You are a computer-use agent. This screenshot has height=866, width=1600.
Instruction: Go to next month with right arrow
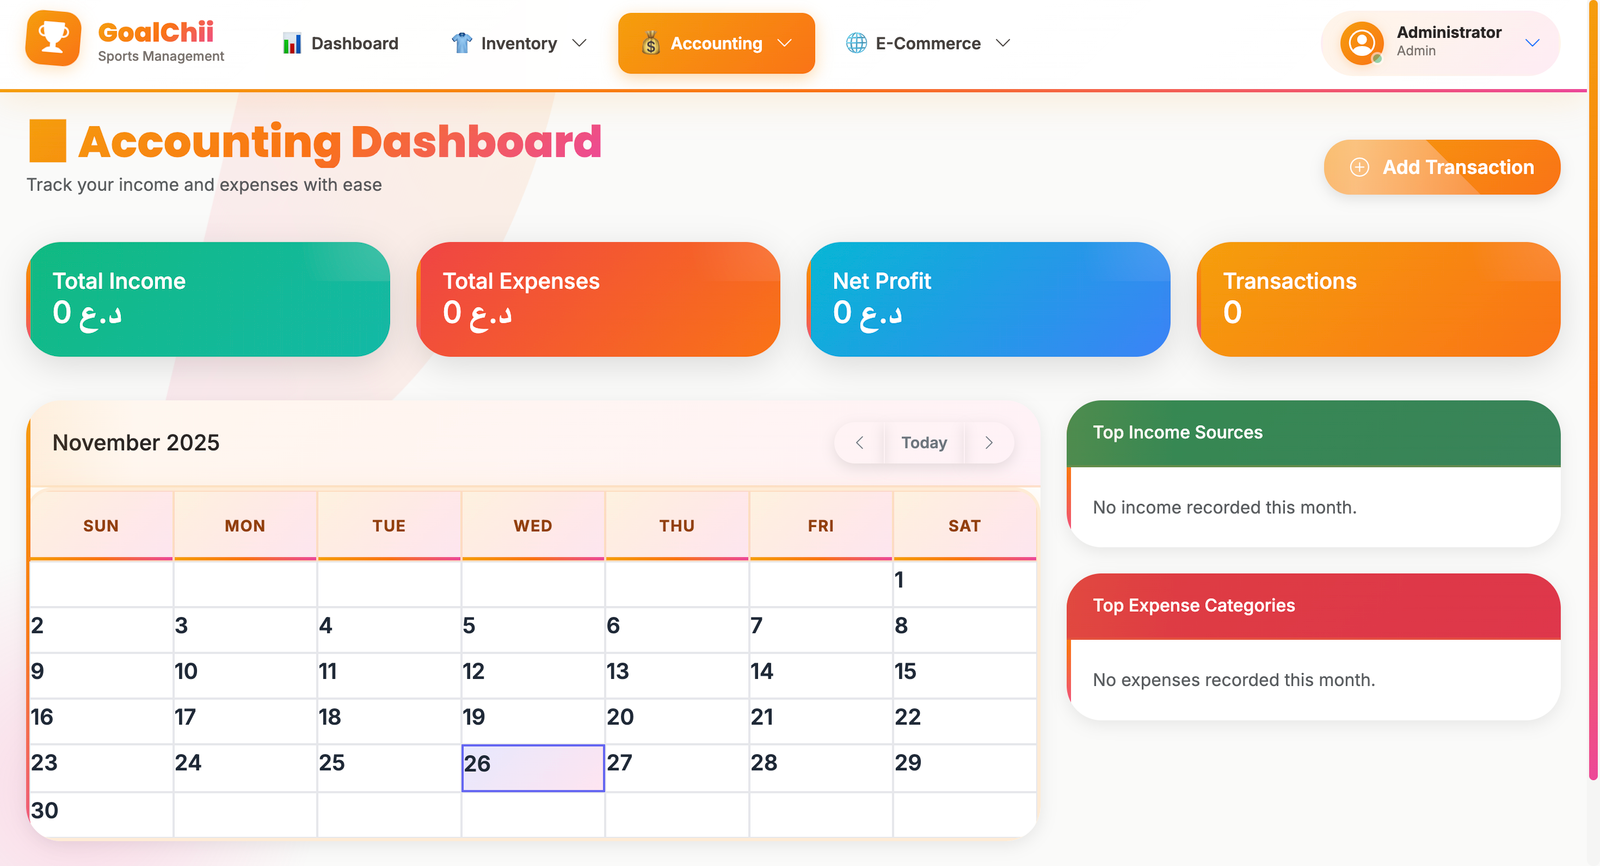tap(989, 443)
